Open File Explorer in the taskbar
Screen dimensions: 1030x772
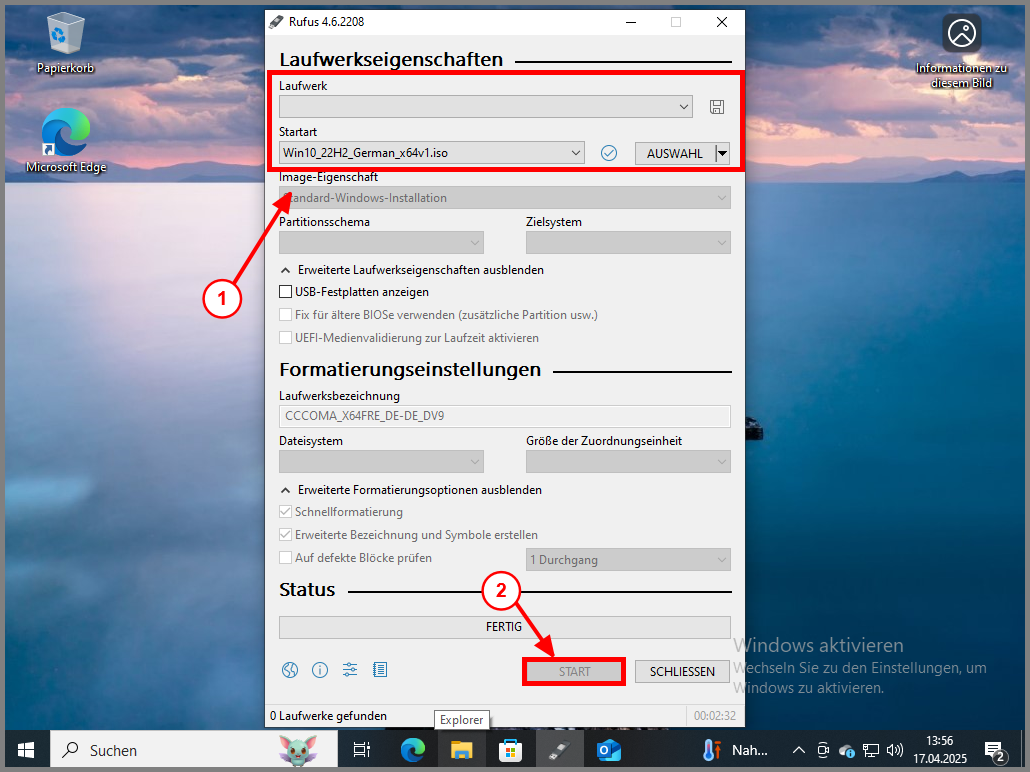click(x=461, y=750)
